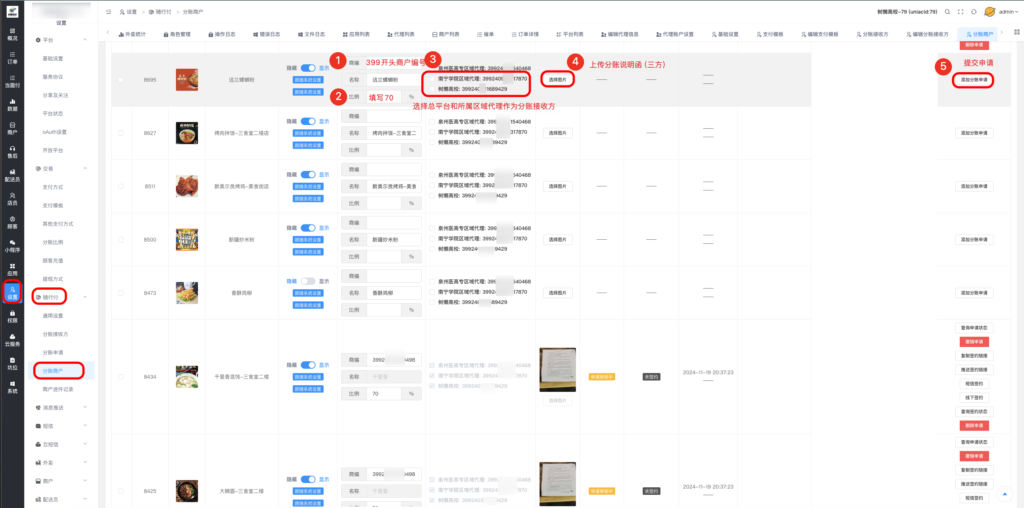Viewport: 1024px width, 508px height.
Task: Open the 系统 system icon in left rail
Action: click(x=12, y=387)
